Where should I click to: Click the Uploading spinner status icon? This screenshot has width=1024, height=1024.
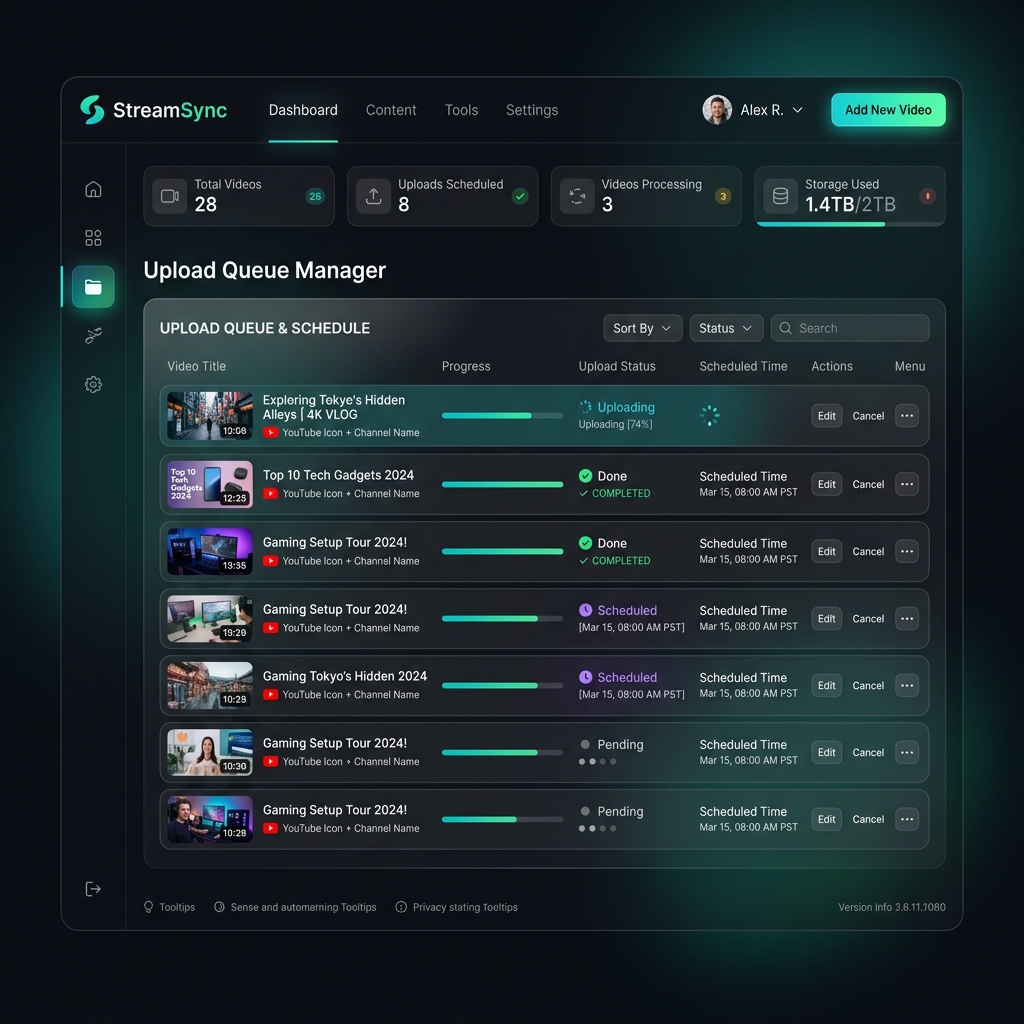pyautogui.click(x=586, y=407)
